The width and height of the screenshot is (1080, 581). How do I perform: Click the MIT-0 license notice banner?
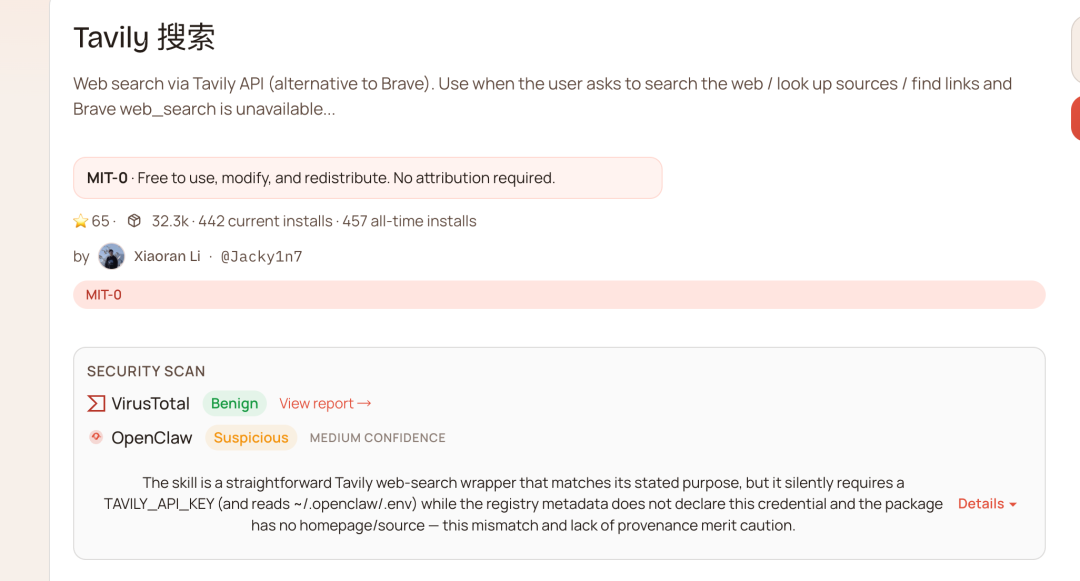[367, 178]
